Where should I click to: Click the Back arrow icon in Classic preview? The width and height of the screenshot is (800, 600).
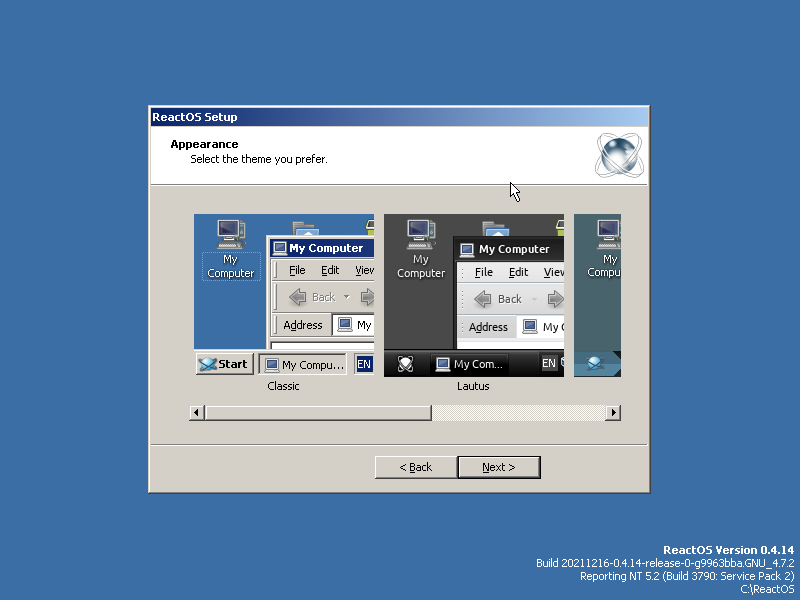point(297,296)
